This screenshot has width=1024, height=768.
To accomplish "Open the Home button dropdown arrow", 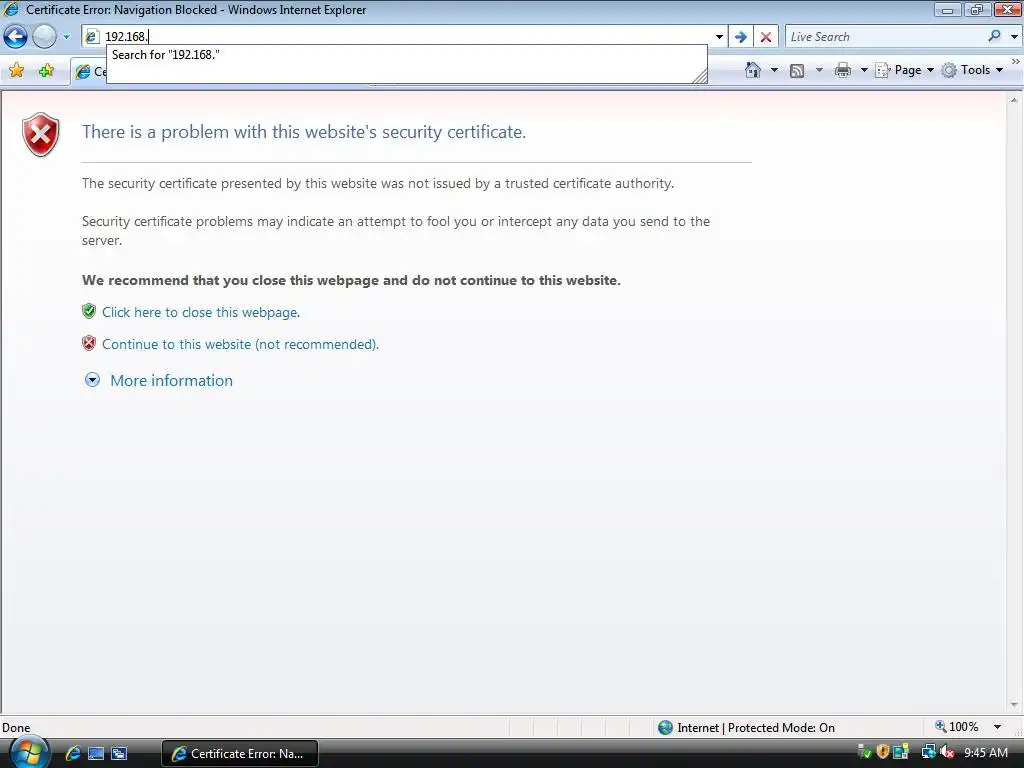I will (x=775, y=70).
